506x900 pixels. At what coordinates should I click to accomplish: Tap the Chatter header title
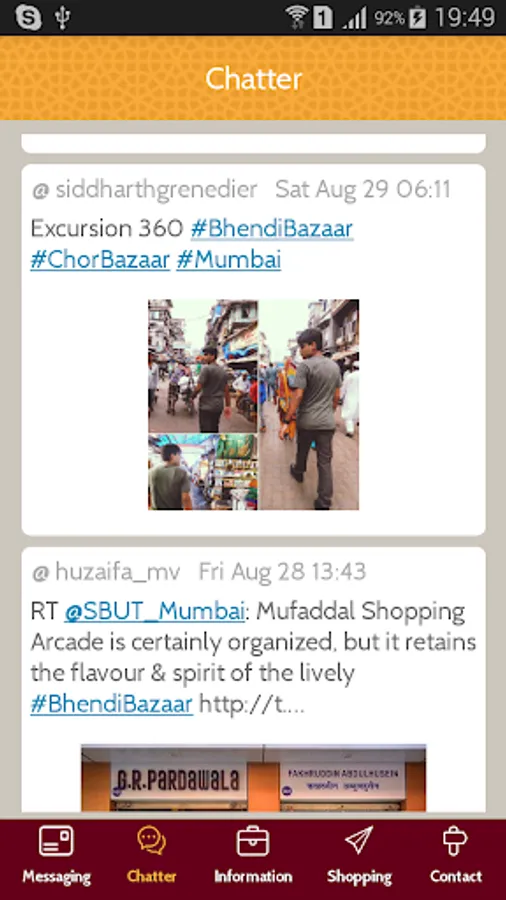[x=254, y=79]
